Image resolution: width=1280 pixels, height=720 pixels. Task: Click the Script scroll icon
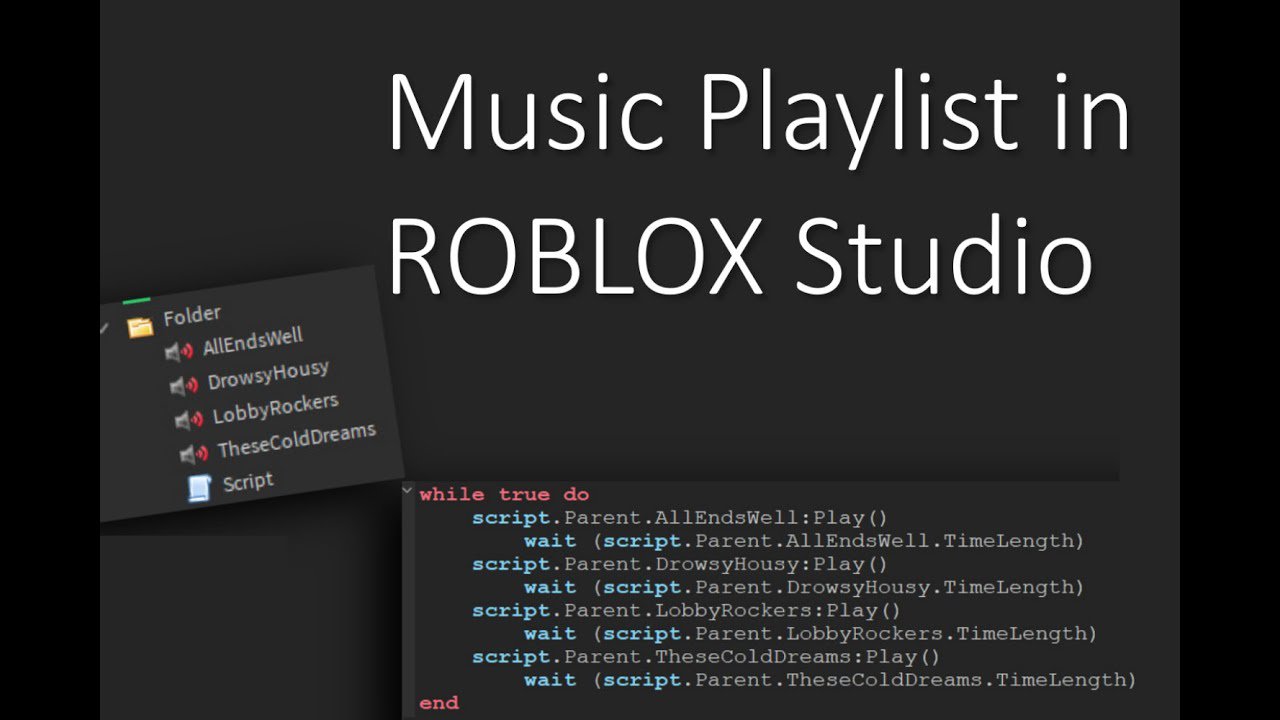[x=199, y=488]
